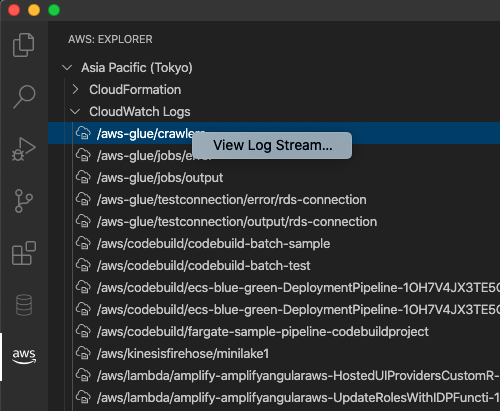Expand the CloudFormation node chevron

76,89
